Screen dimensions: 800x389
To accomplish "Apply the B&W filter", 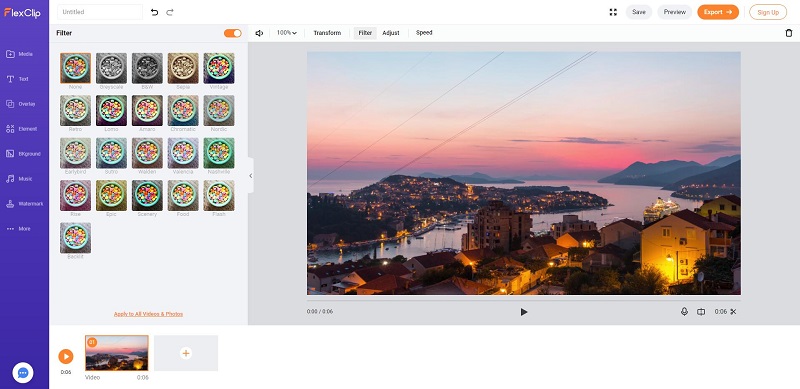I will 147,68.
